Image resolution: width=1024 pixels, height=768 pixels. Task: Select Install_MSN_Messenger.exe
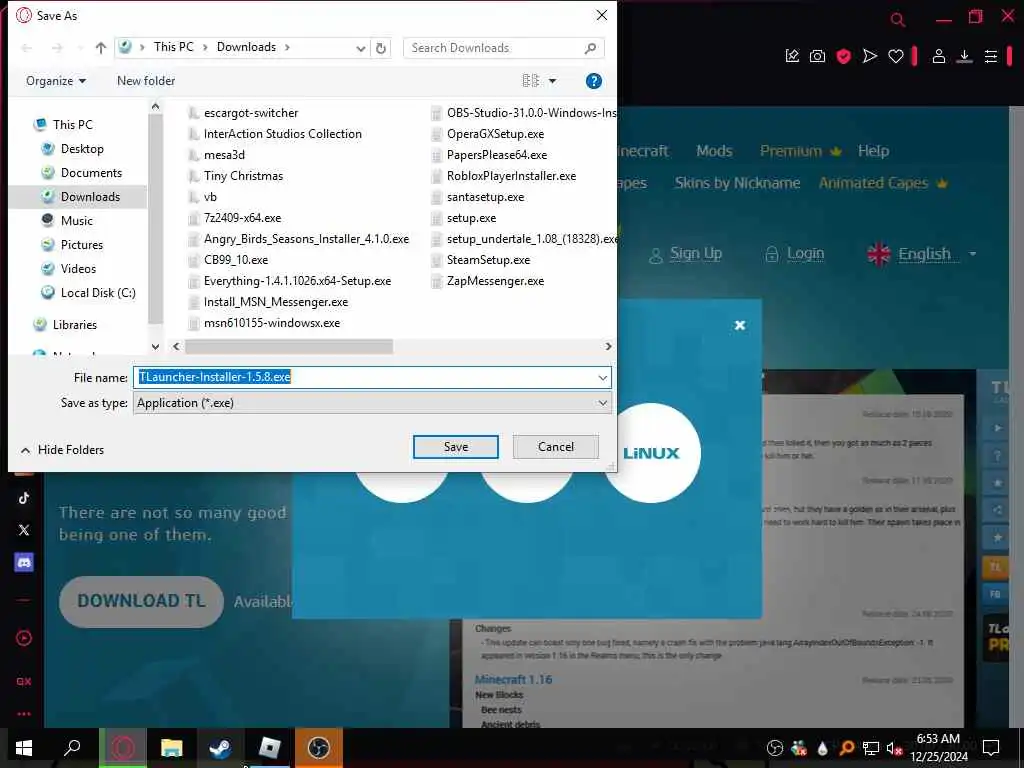[x=276, y=302]
